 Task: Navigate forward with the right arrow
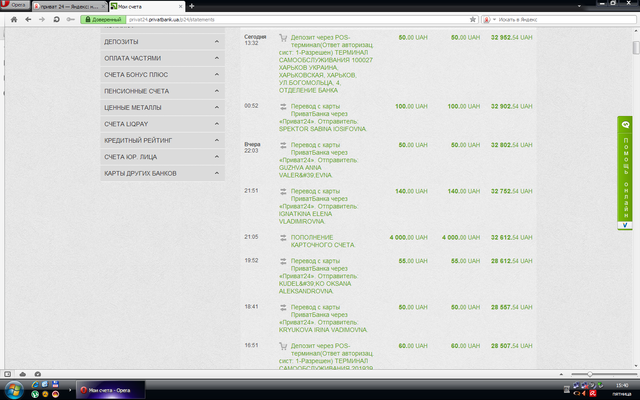point(42,19)
